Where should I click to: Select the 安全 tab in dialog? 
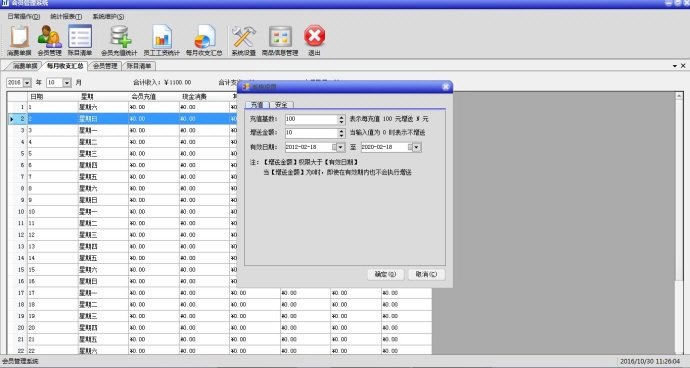click(281, 105)
